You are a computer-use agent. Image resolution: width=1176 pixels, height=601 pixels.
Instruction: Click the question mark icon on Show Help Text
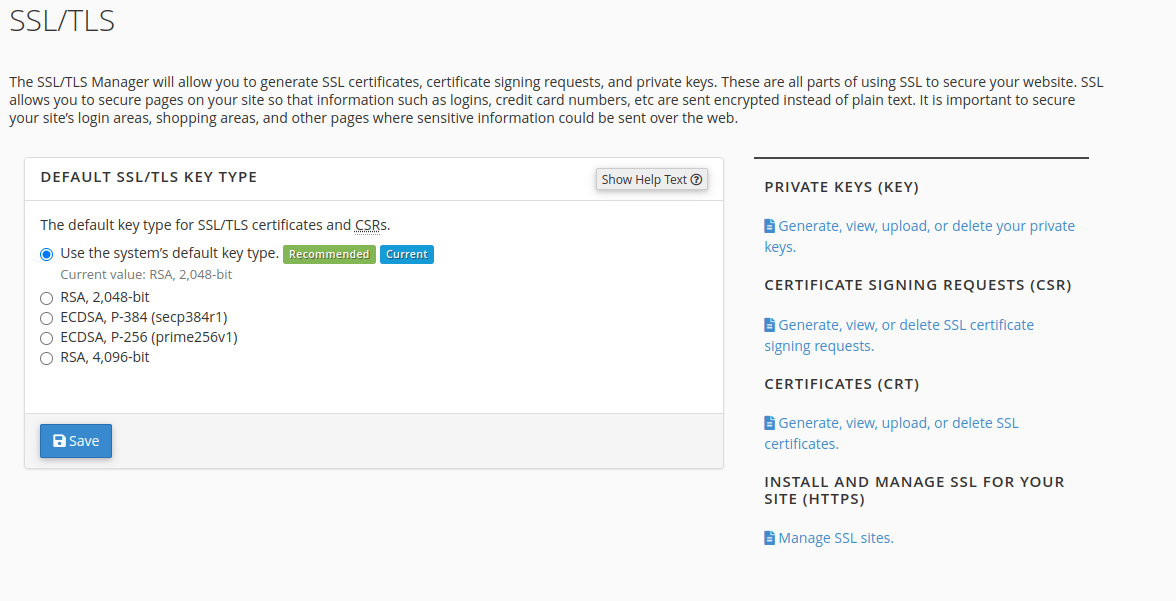click(x=697, y=179)
